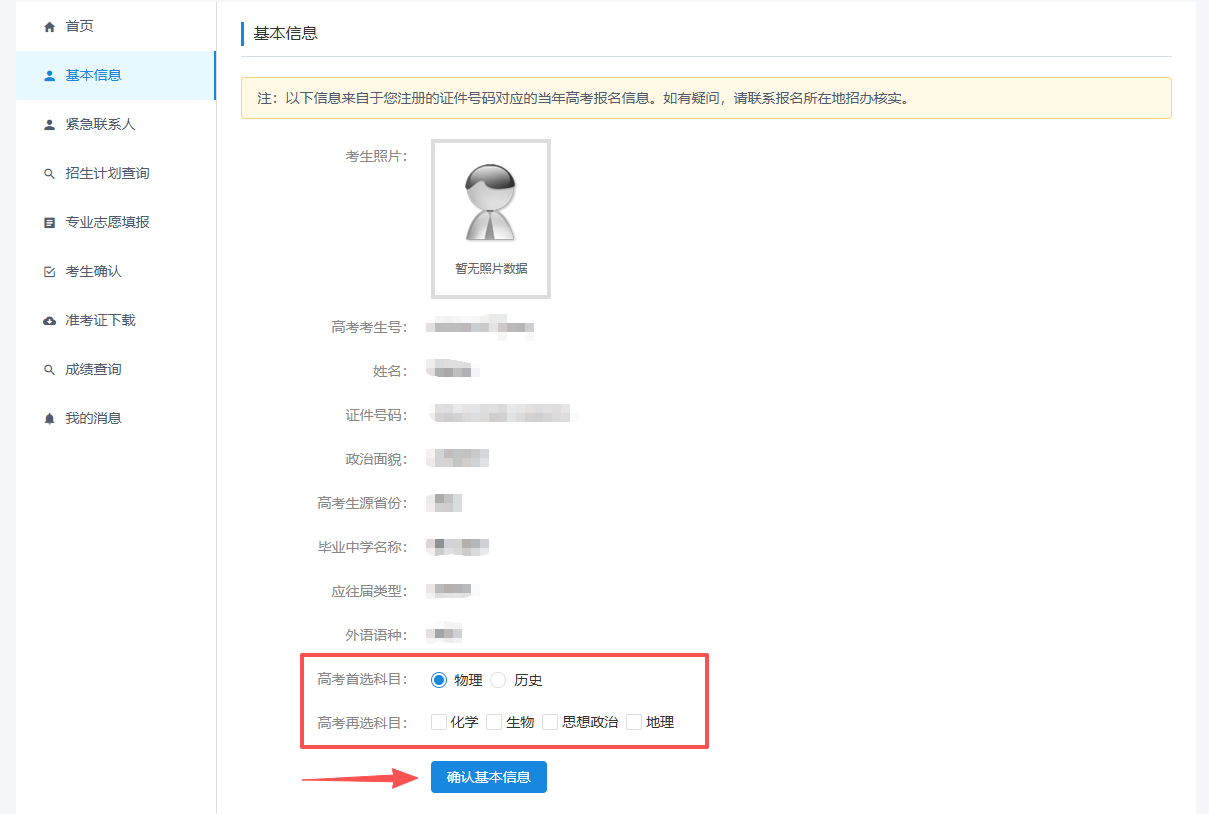Select the 历史 radio button
Image resolution: width=1209 pixels, height=814 pixels.
tap(498, 680)
